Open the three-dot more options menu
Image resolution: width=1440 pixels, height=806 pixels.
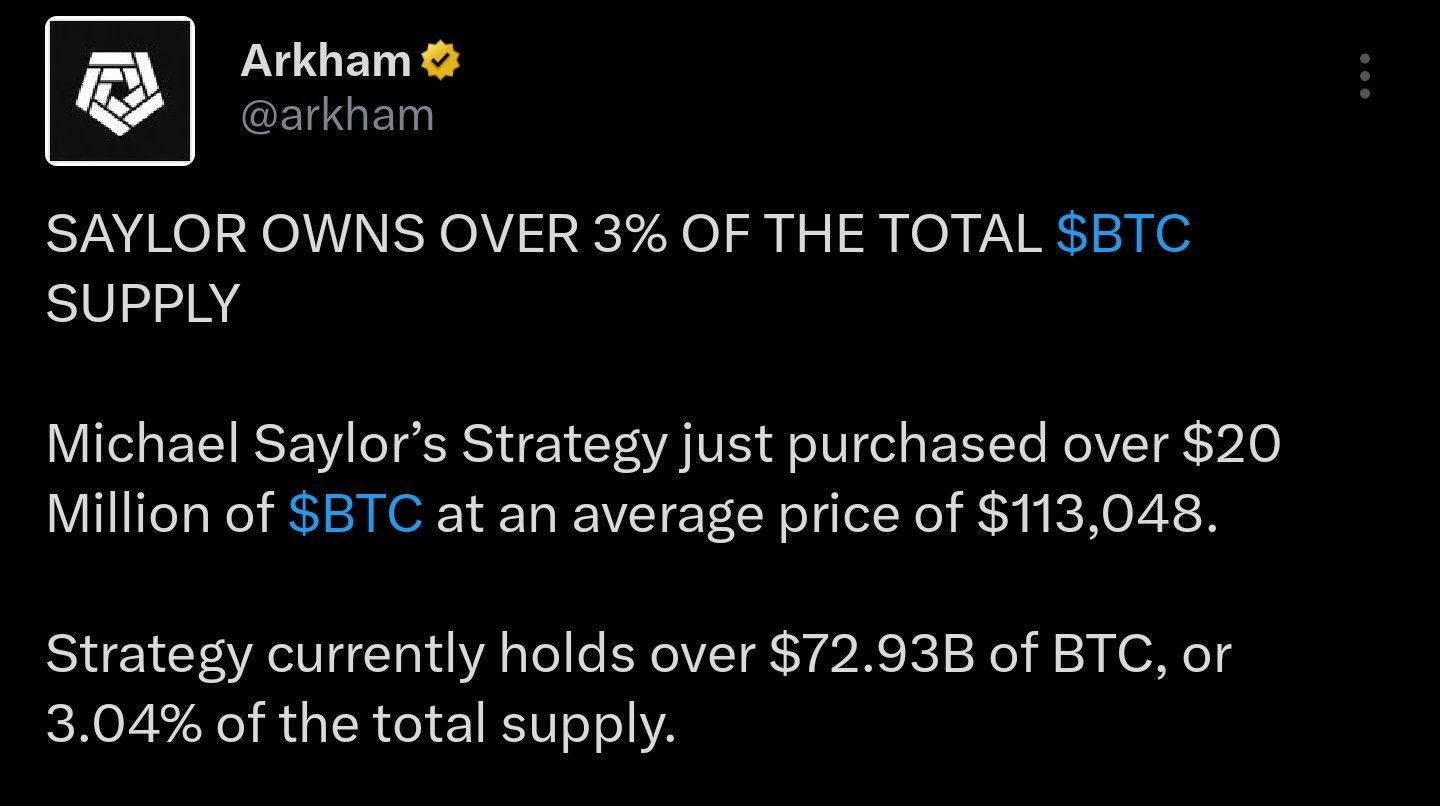click(x=1364, y=76)
